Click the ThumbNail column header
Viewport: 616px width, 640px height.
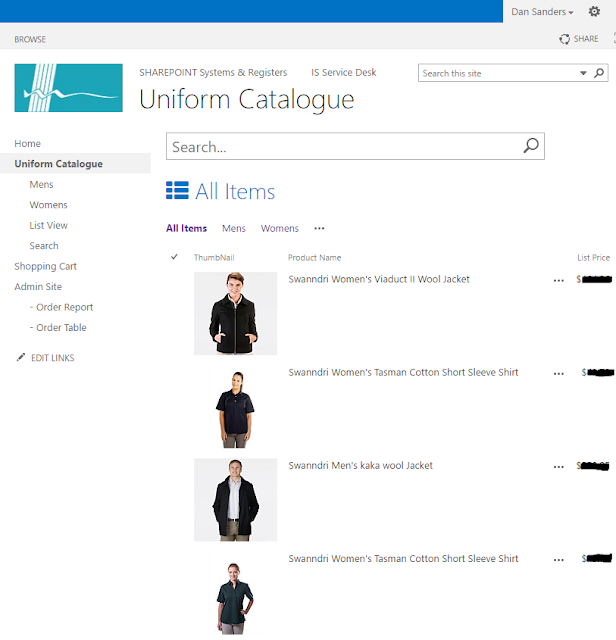[214, 258]
